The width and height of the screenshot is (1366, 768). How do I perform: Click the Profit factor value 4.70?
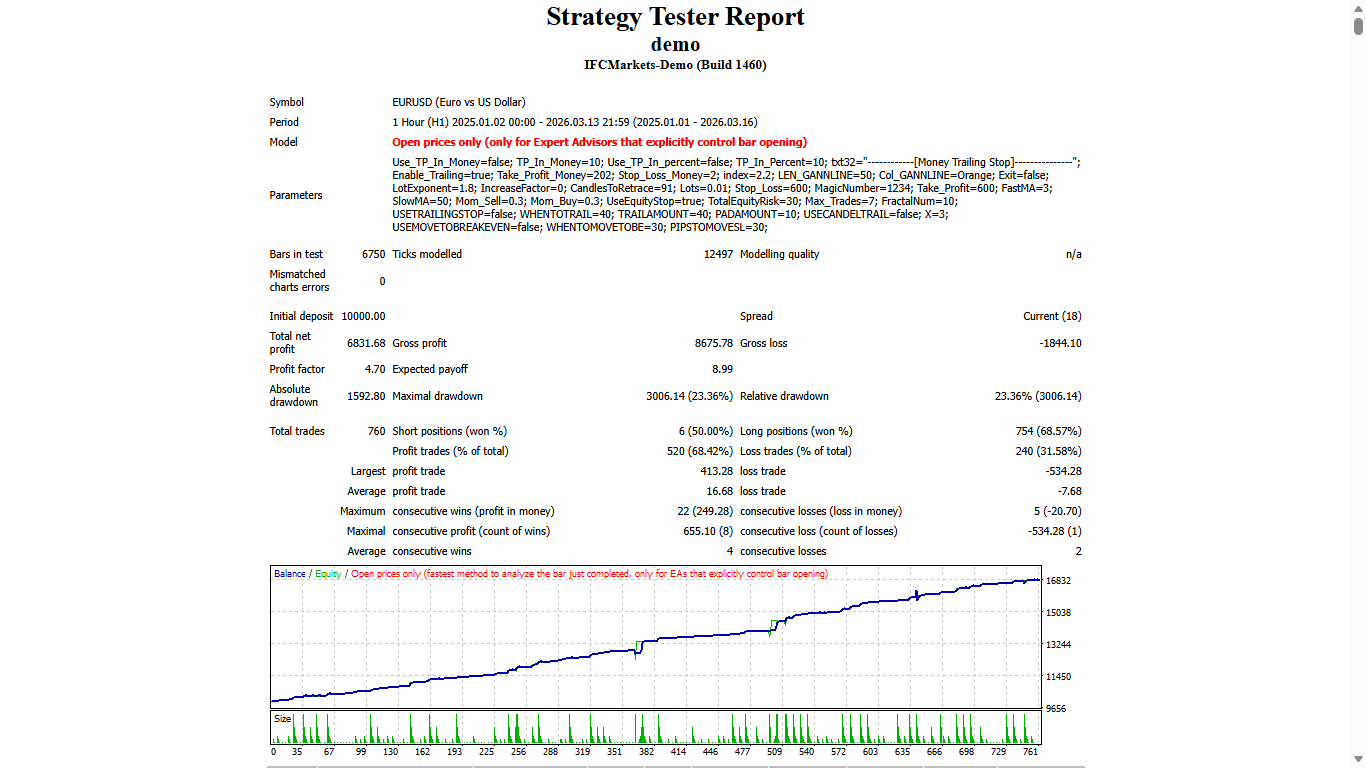pos(373,369)
